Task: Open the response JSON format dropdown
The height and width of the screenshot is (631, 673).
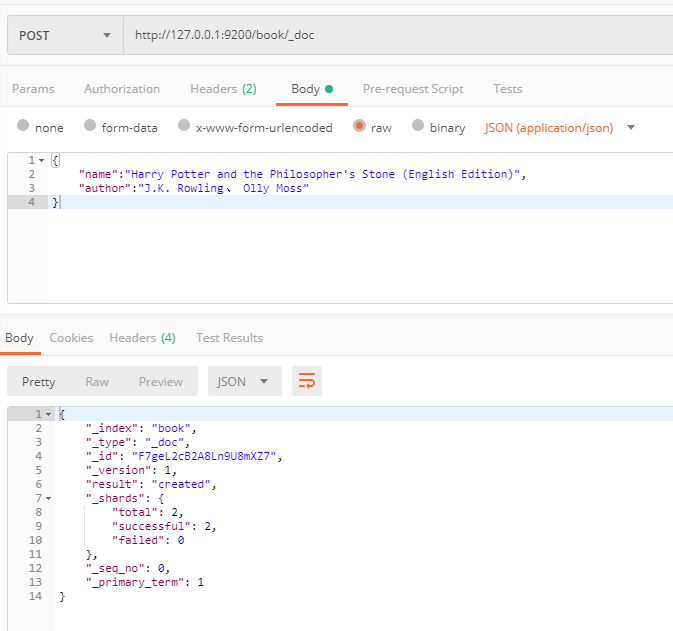Action: [245, 381]
